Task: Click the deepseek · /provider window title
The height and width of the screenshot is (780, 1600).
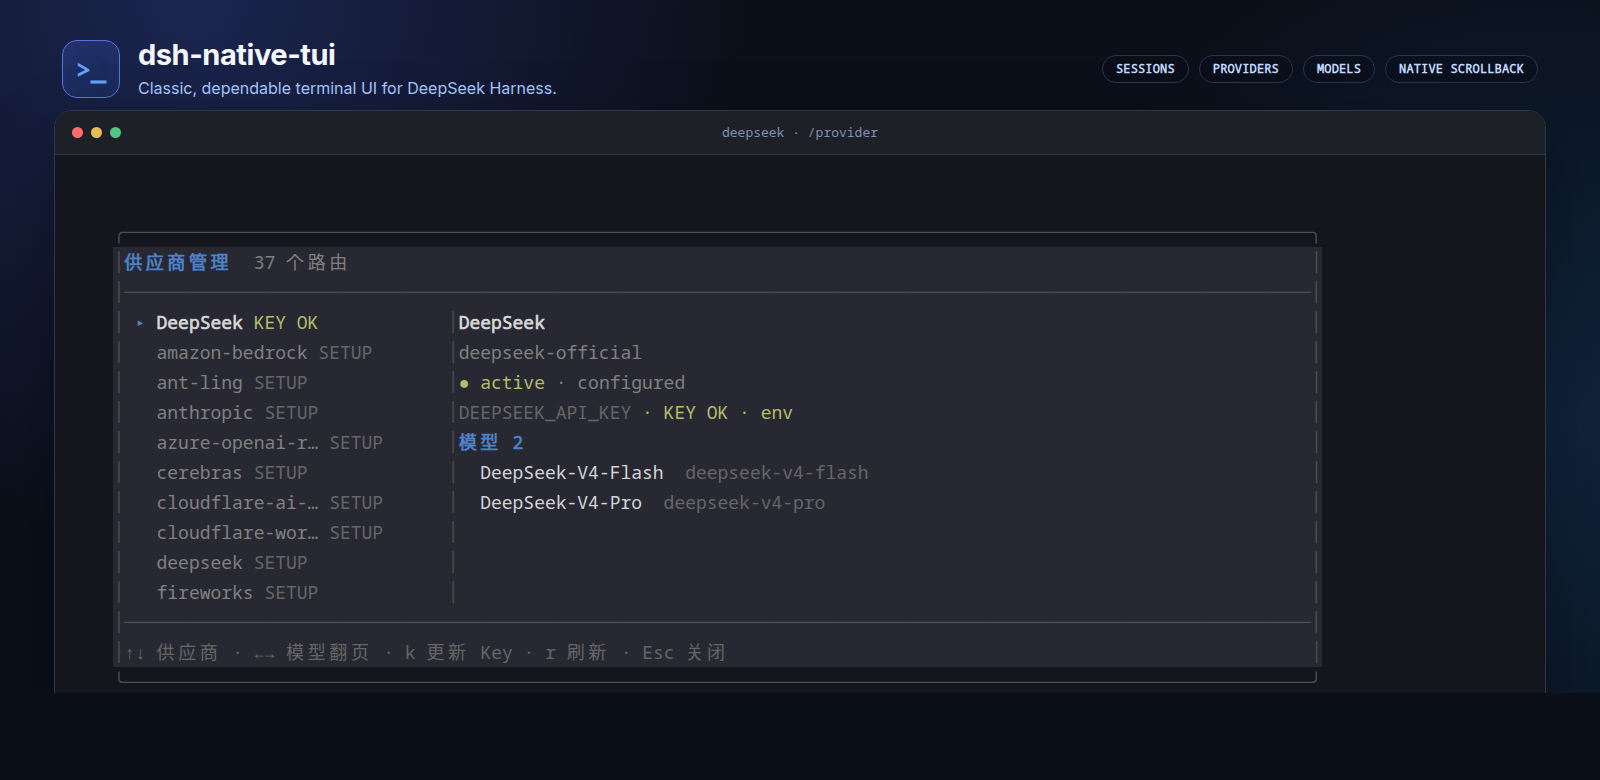Action: 800,133
